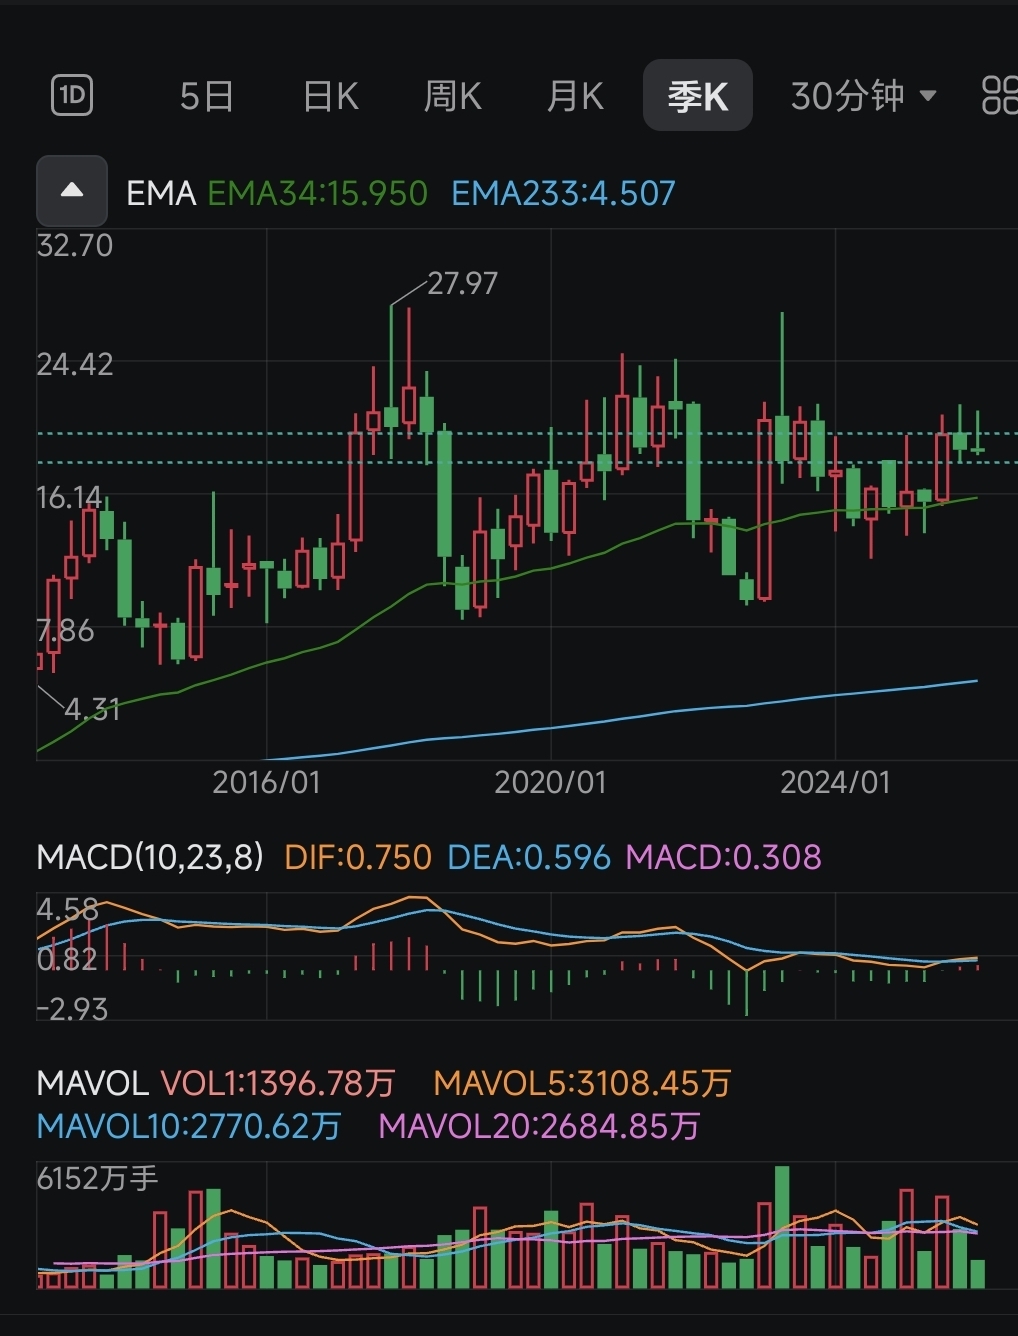Screen dimensions: 1018x1336
Task: Tap the 0.82 MACD axis label
Action: pyautogui.click(x=67, y=959)
